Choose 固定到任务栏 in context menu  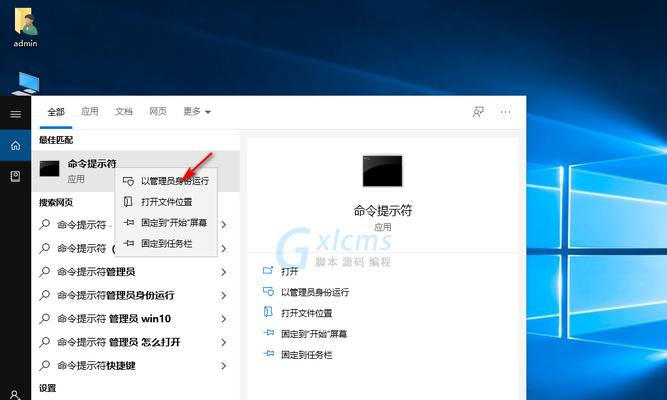coord(166,243)
